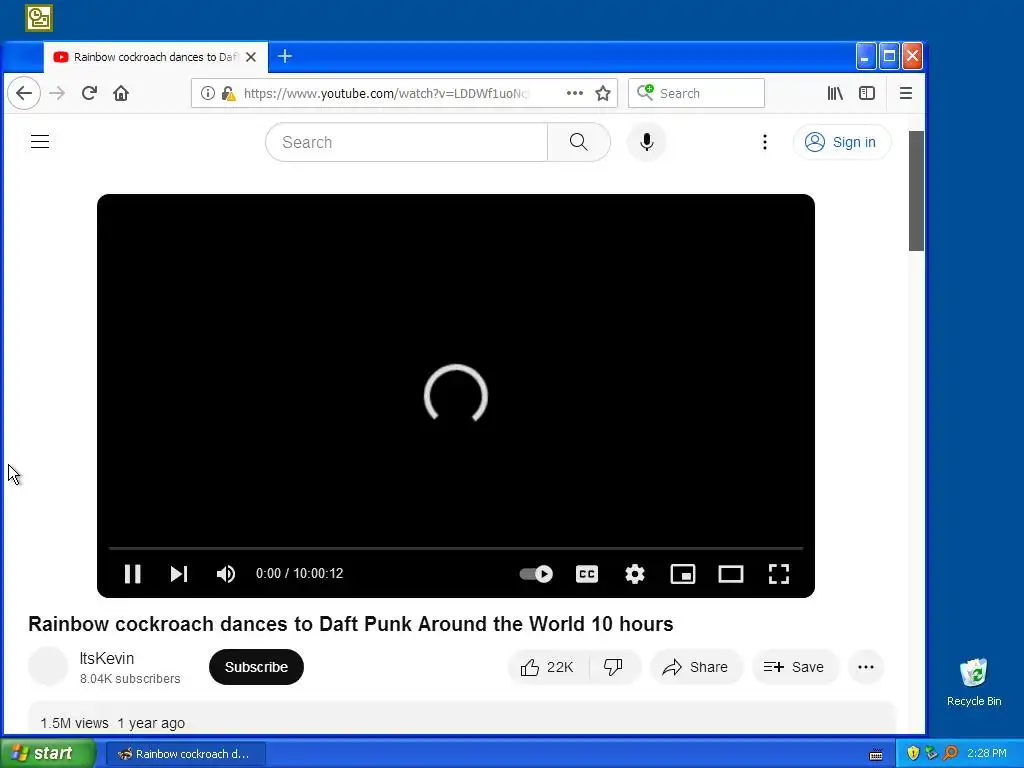Click the 0:00 / 10:00:12 time display
This screenshot has height=768, width=1024.
coord(299,573)
